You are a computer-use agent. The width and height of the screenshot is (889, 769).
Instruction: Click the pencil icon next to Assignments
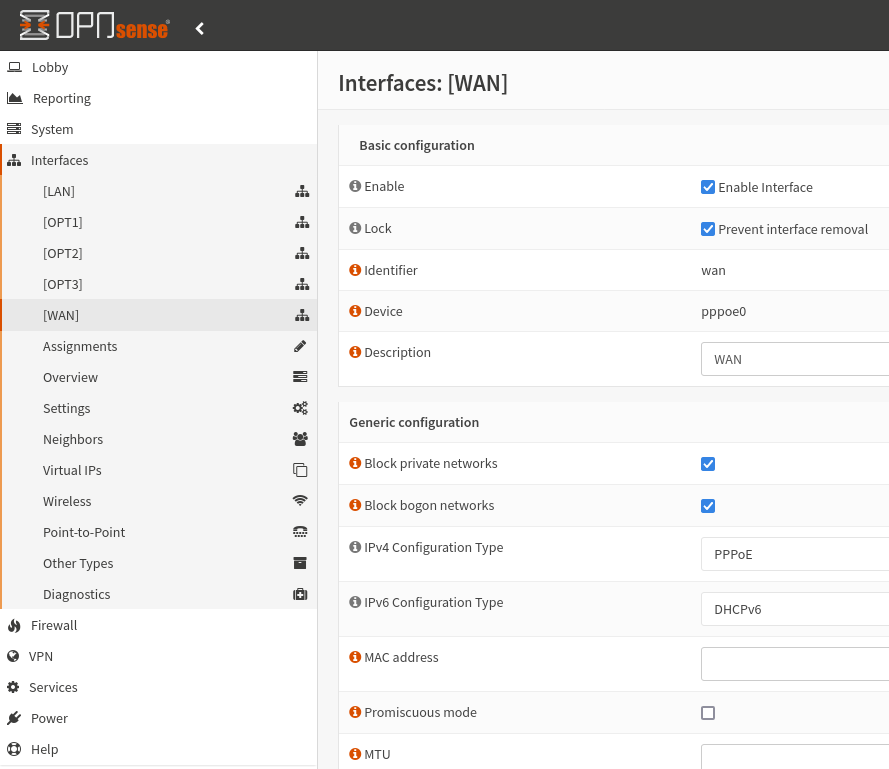coord(300,346)
